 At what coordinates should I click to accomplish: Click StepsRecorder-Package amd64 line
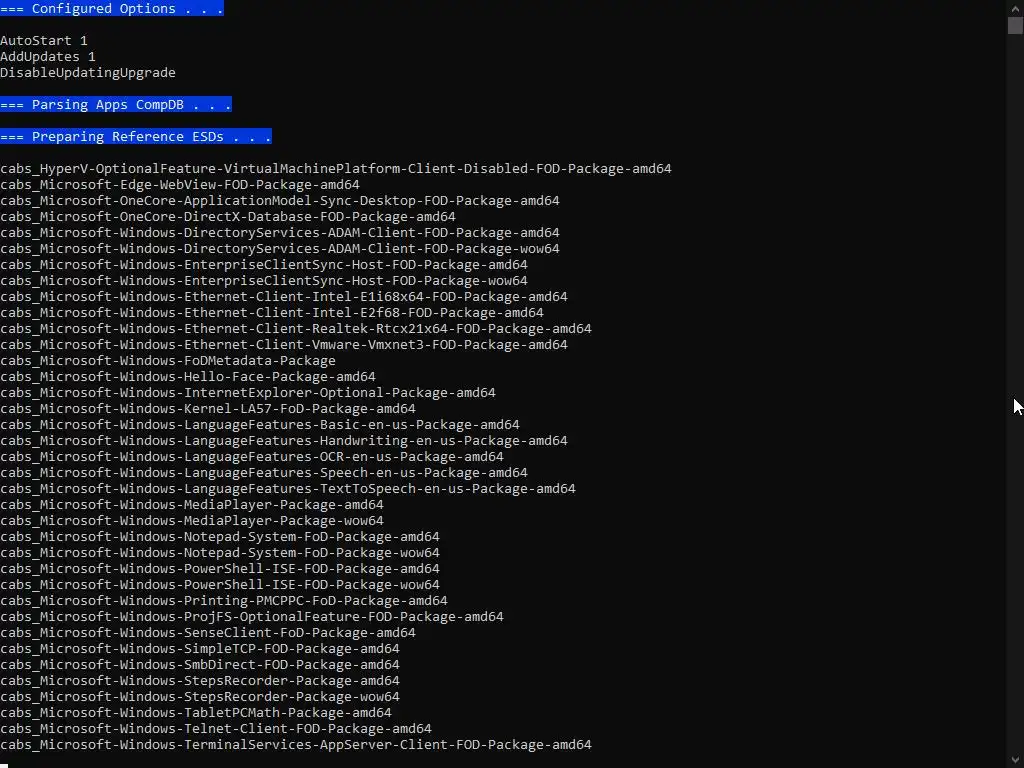click(x=200, y=680)
